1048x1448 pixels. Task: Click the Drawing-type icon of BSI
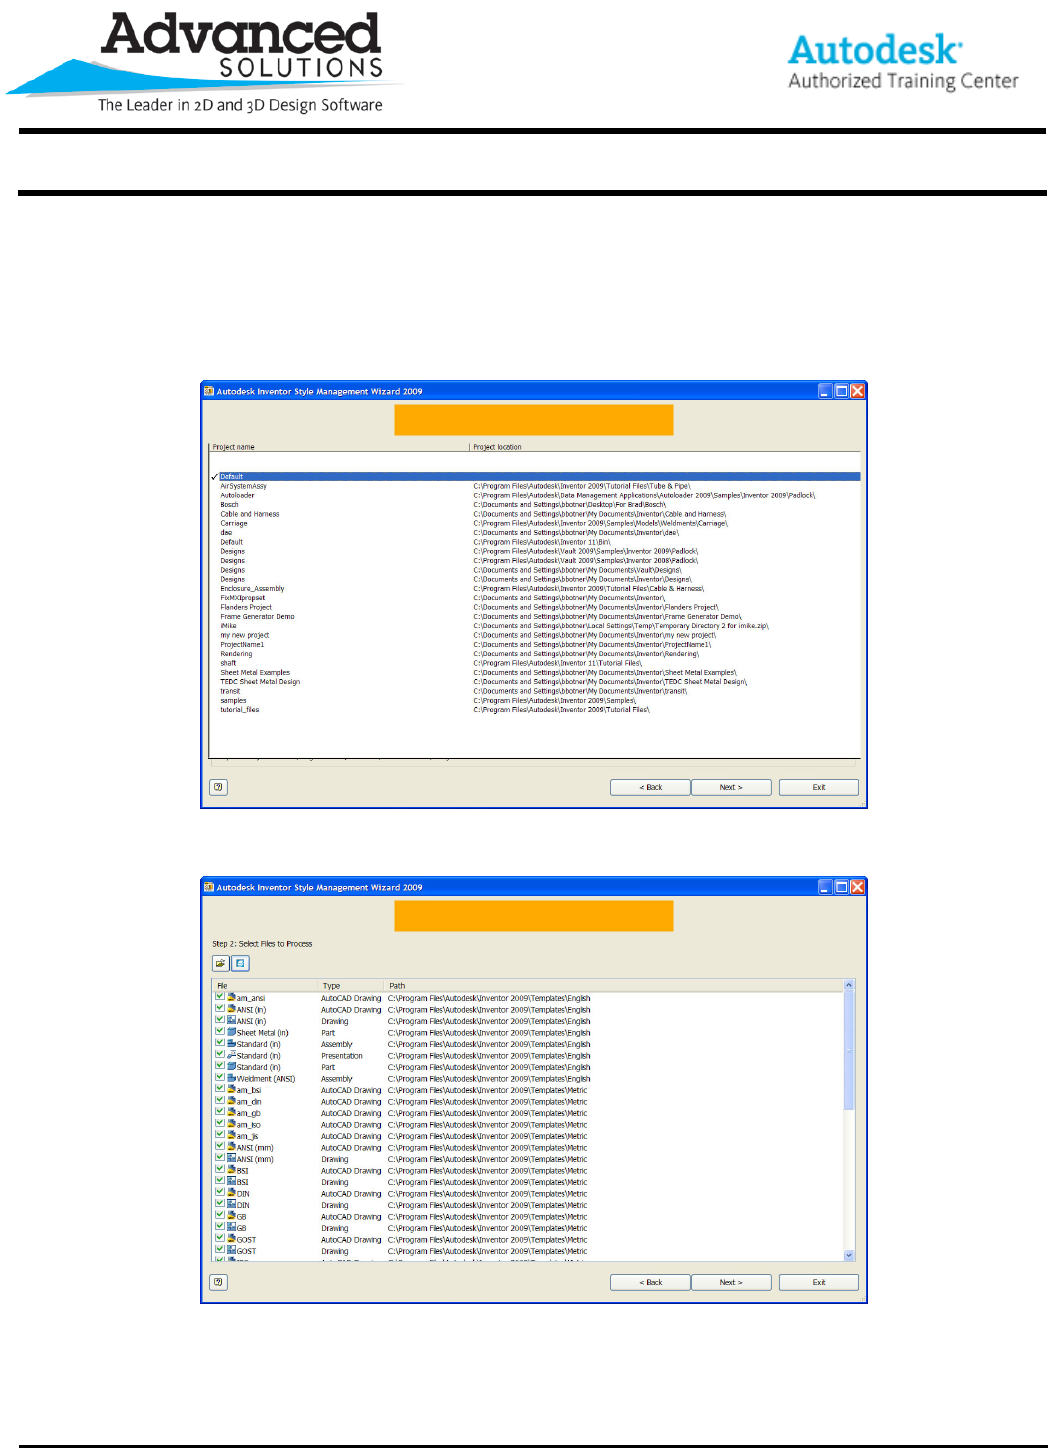point(231,1182)
